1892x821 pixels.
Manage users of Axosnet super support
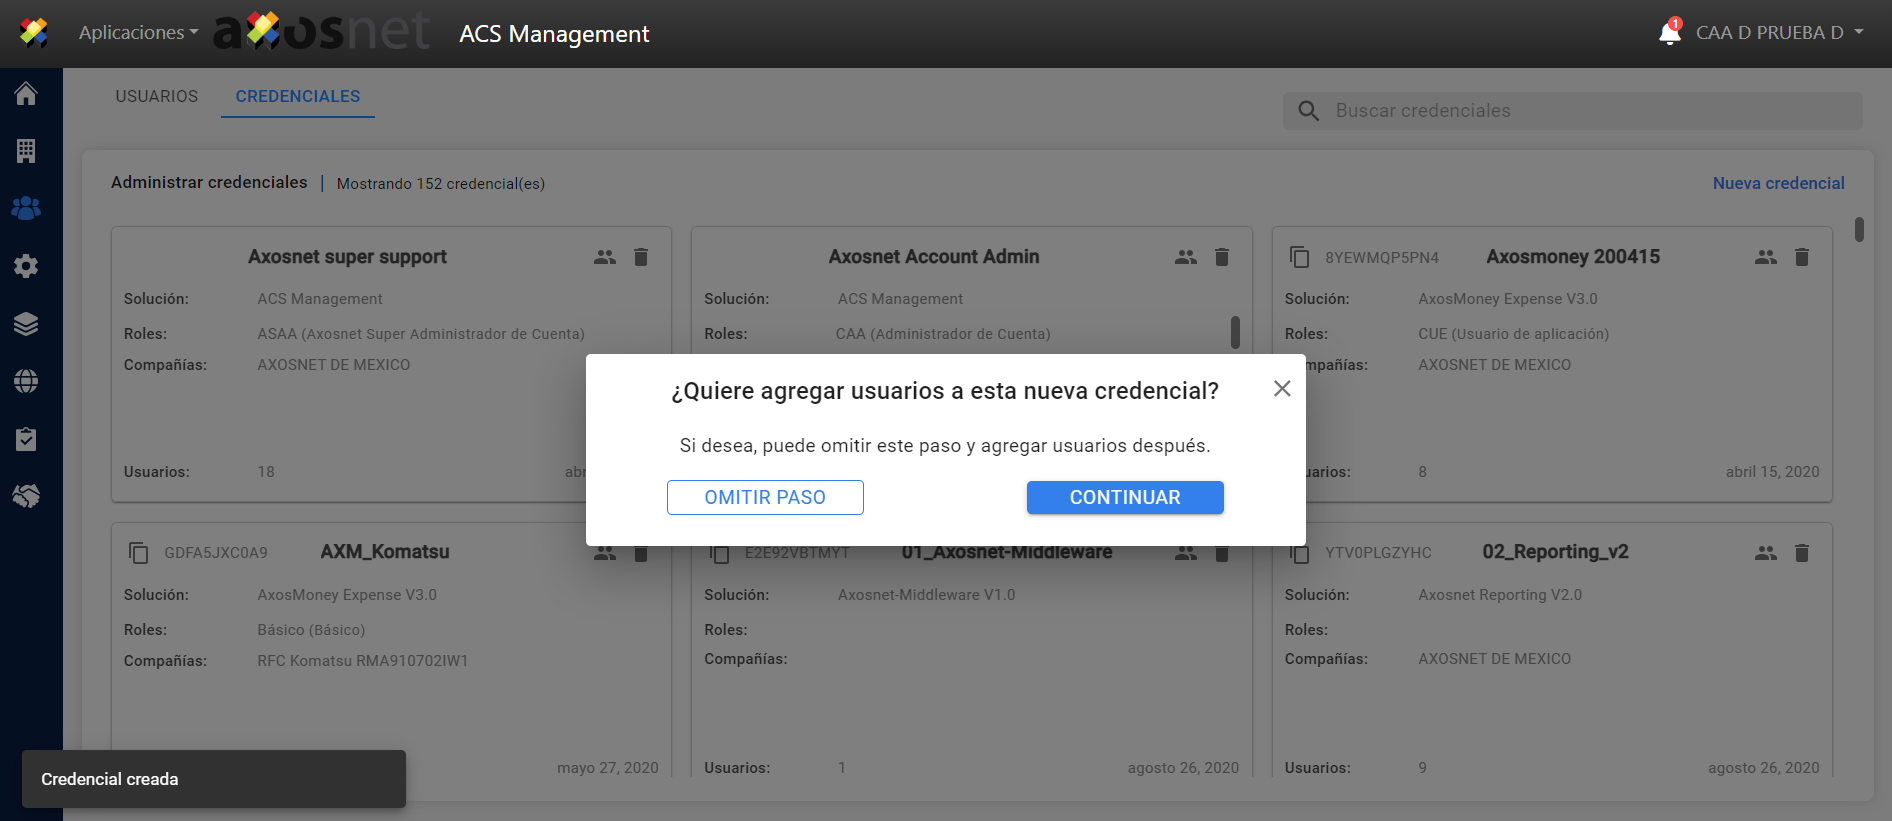(x=604, y=257)
